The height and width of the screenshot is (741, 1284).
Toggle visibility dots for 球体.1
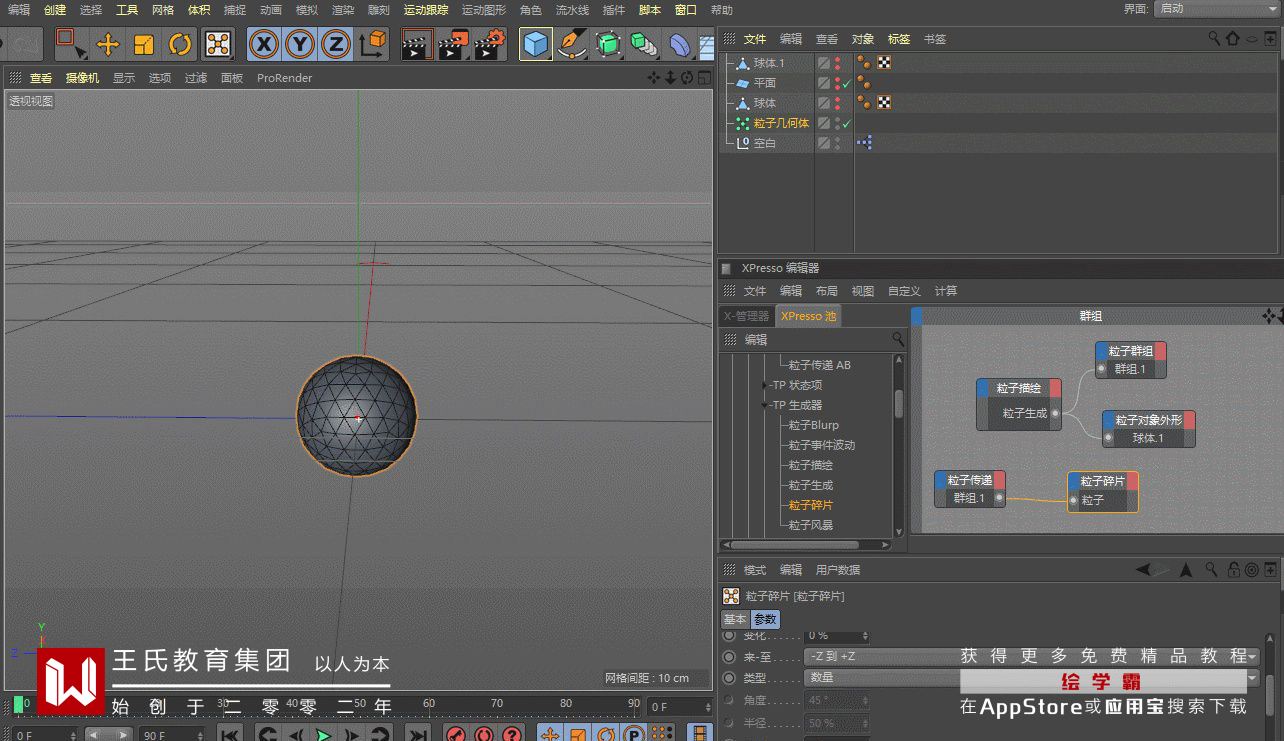837,63
